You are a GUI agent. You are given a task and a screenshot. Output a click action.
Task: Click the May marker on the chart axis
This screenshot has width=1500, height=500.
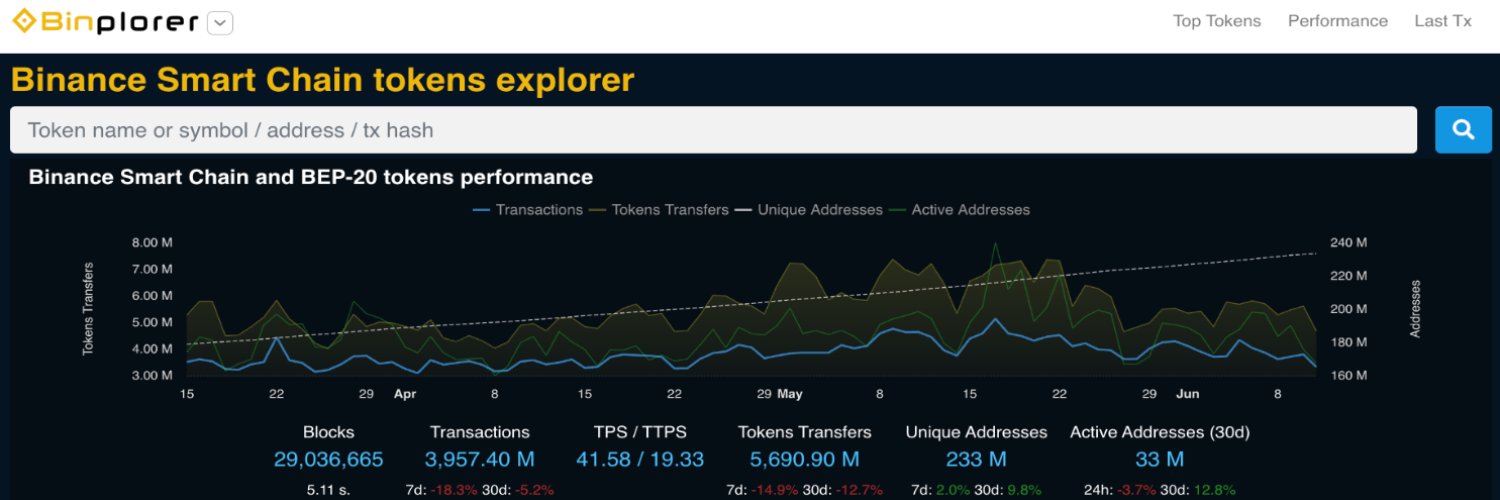pyautogui.click(x=790, y=394)
